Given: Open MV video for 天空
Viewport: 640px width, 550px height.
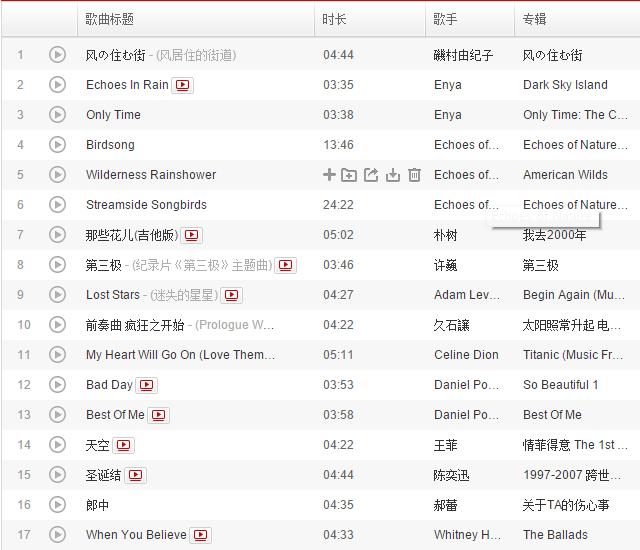Looking at the screenshot, I should [123, 445].
